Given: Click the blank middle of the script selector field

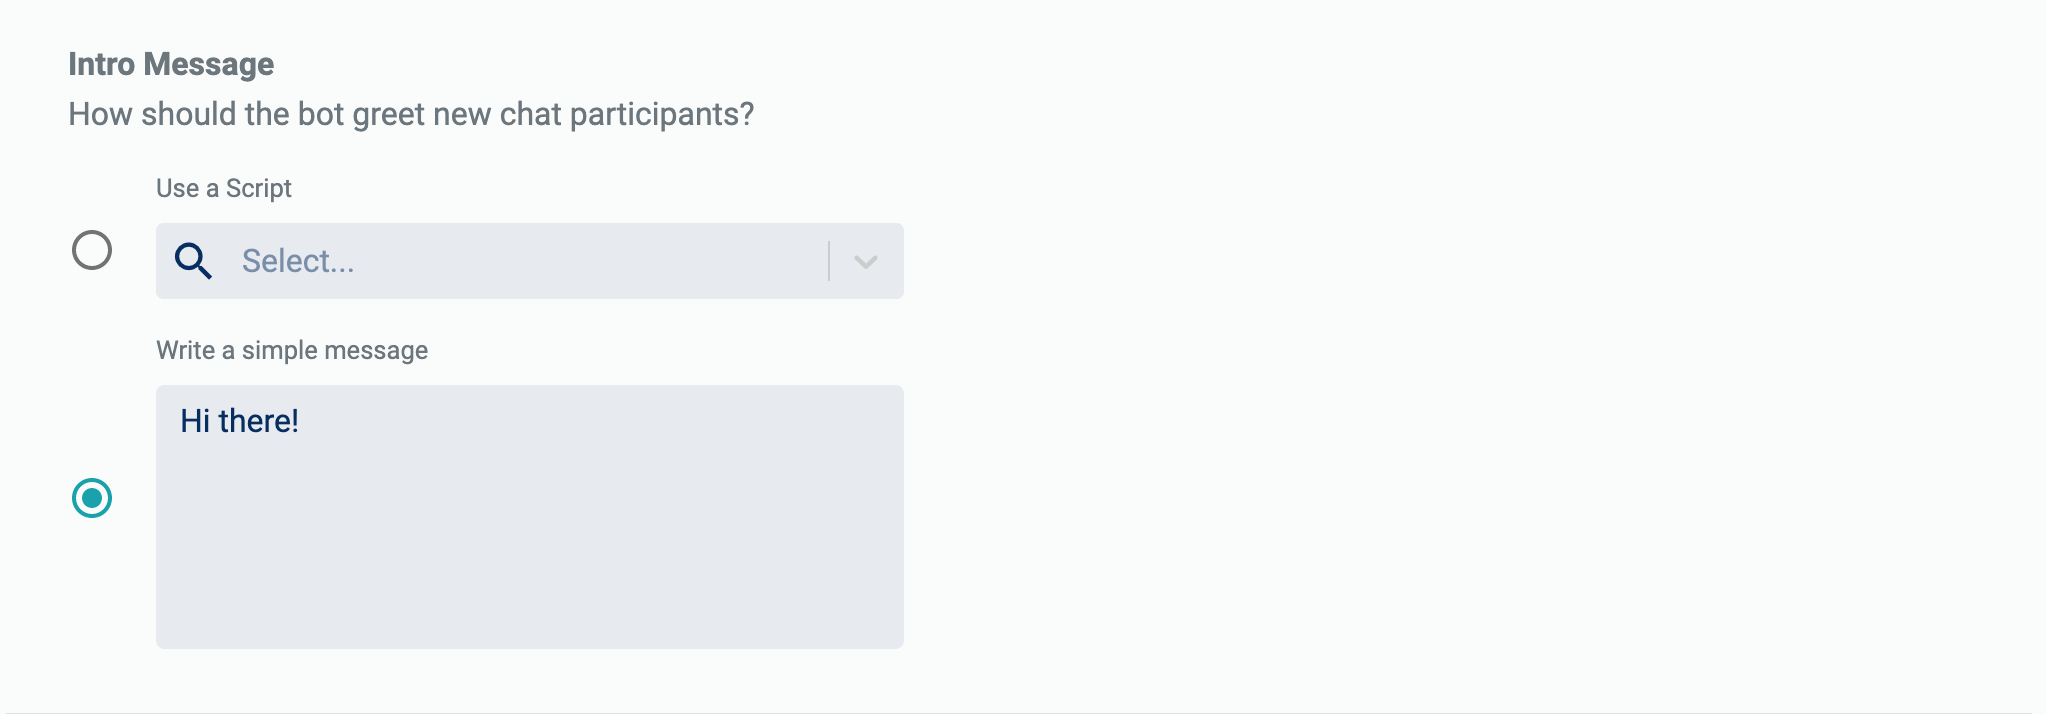Looking at the screenshot, I should (x=590, y=261).
